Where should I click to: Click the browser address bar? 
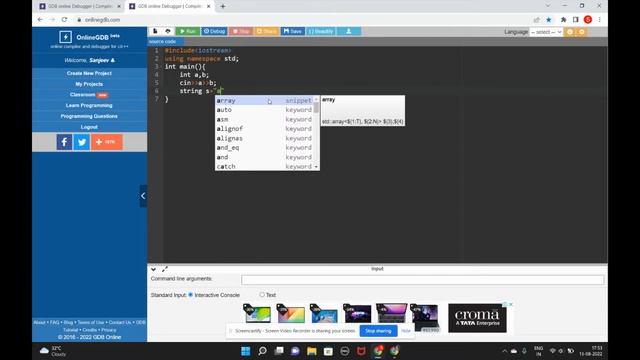(x=302, y=20)
